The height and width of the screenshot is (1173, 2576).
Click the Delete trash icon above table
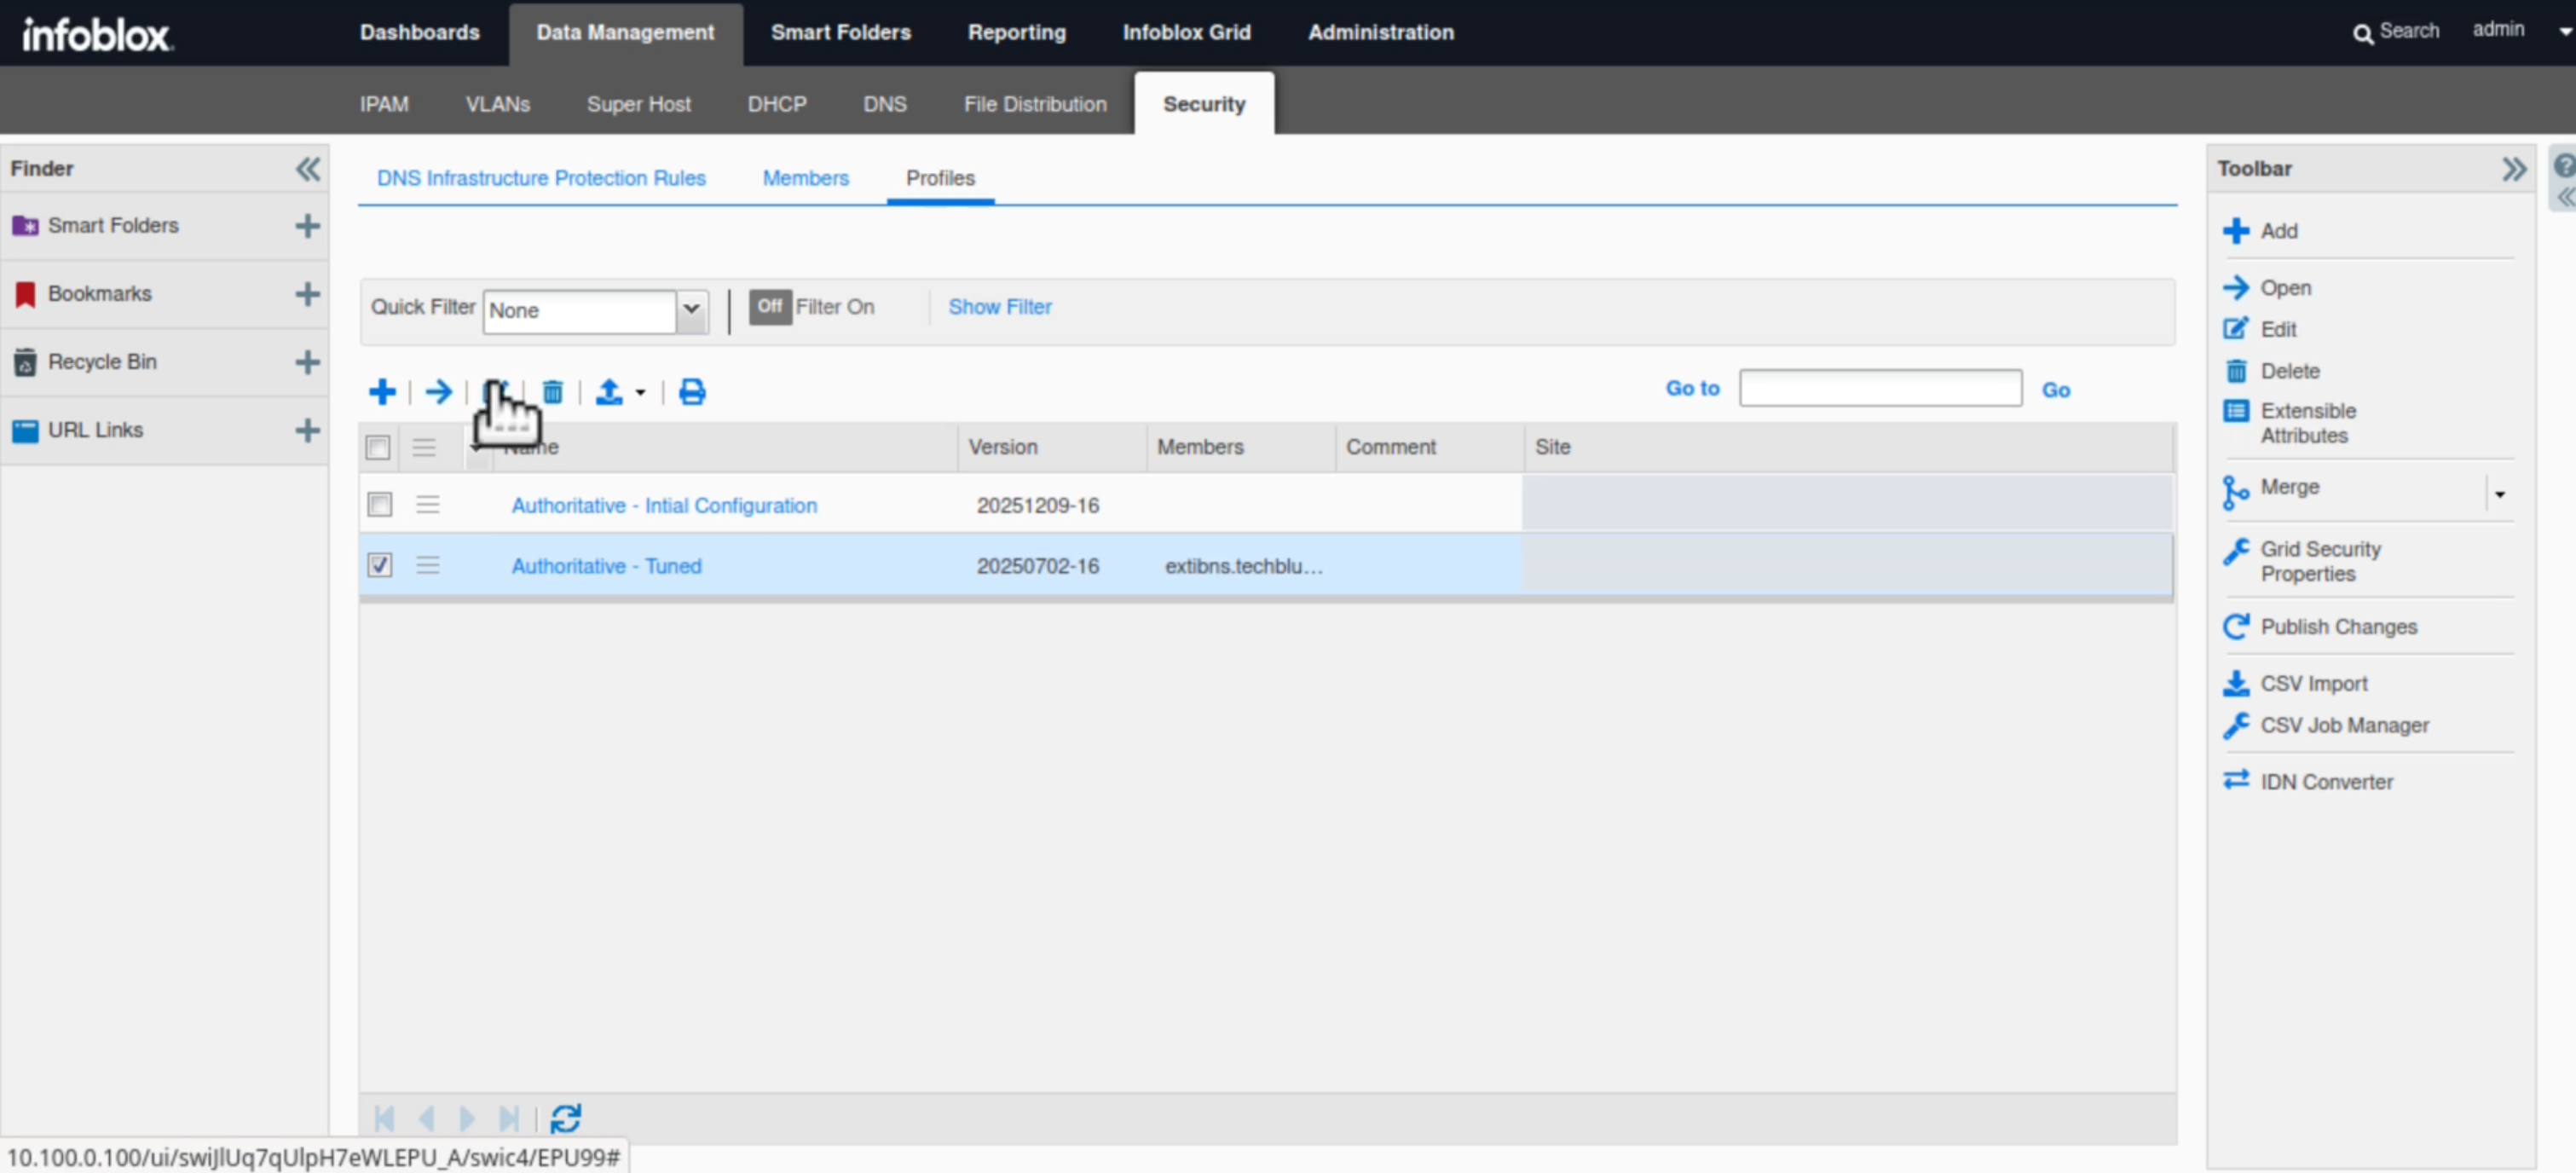click(553, 392)
